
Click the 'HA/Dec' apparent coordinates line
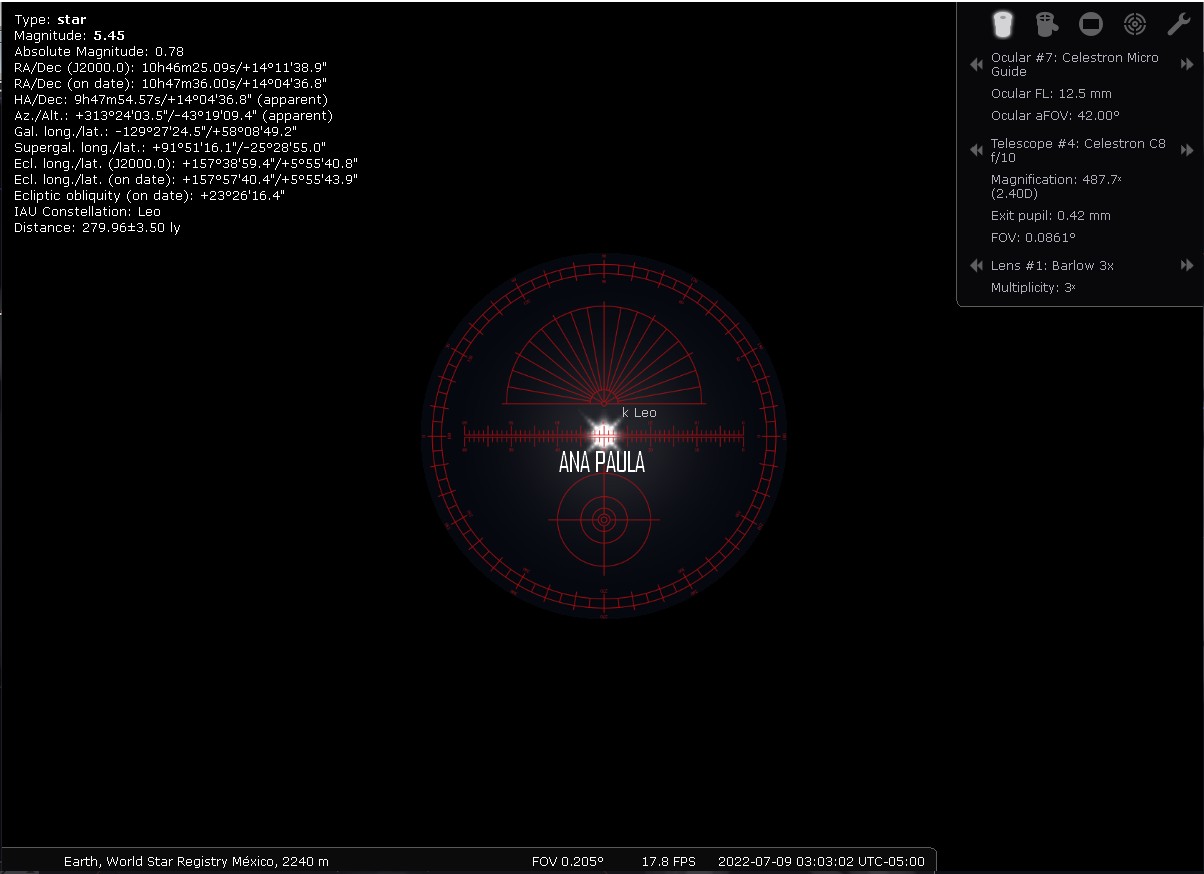point(171,100)
